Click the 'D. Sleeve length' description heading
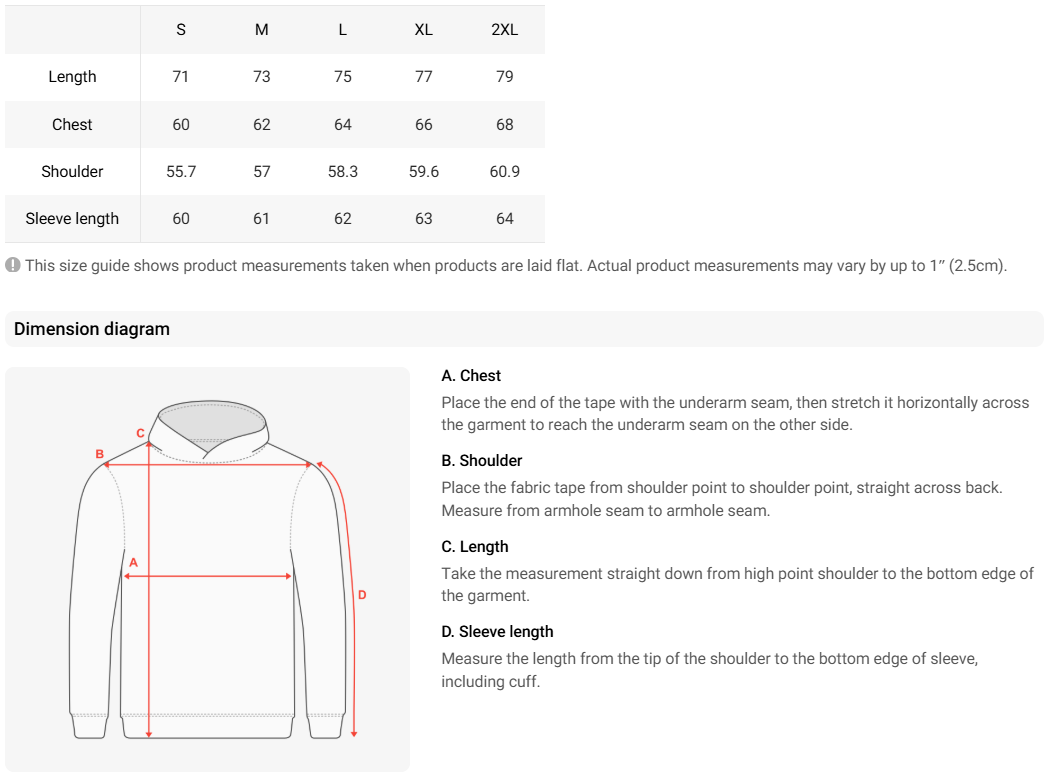1048x776 pixels. click(497, 632)
